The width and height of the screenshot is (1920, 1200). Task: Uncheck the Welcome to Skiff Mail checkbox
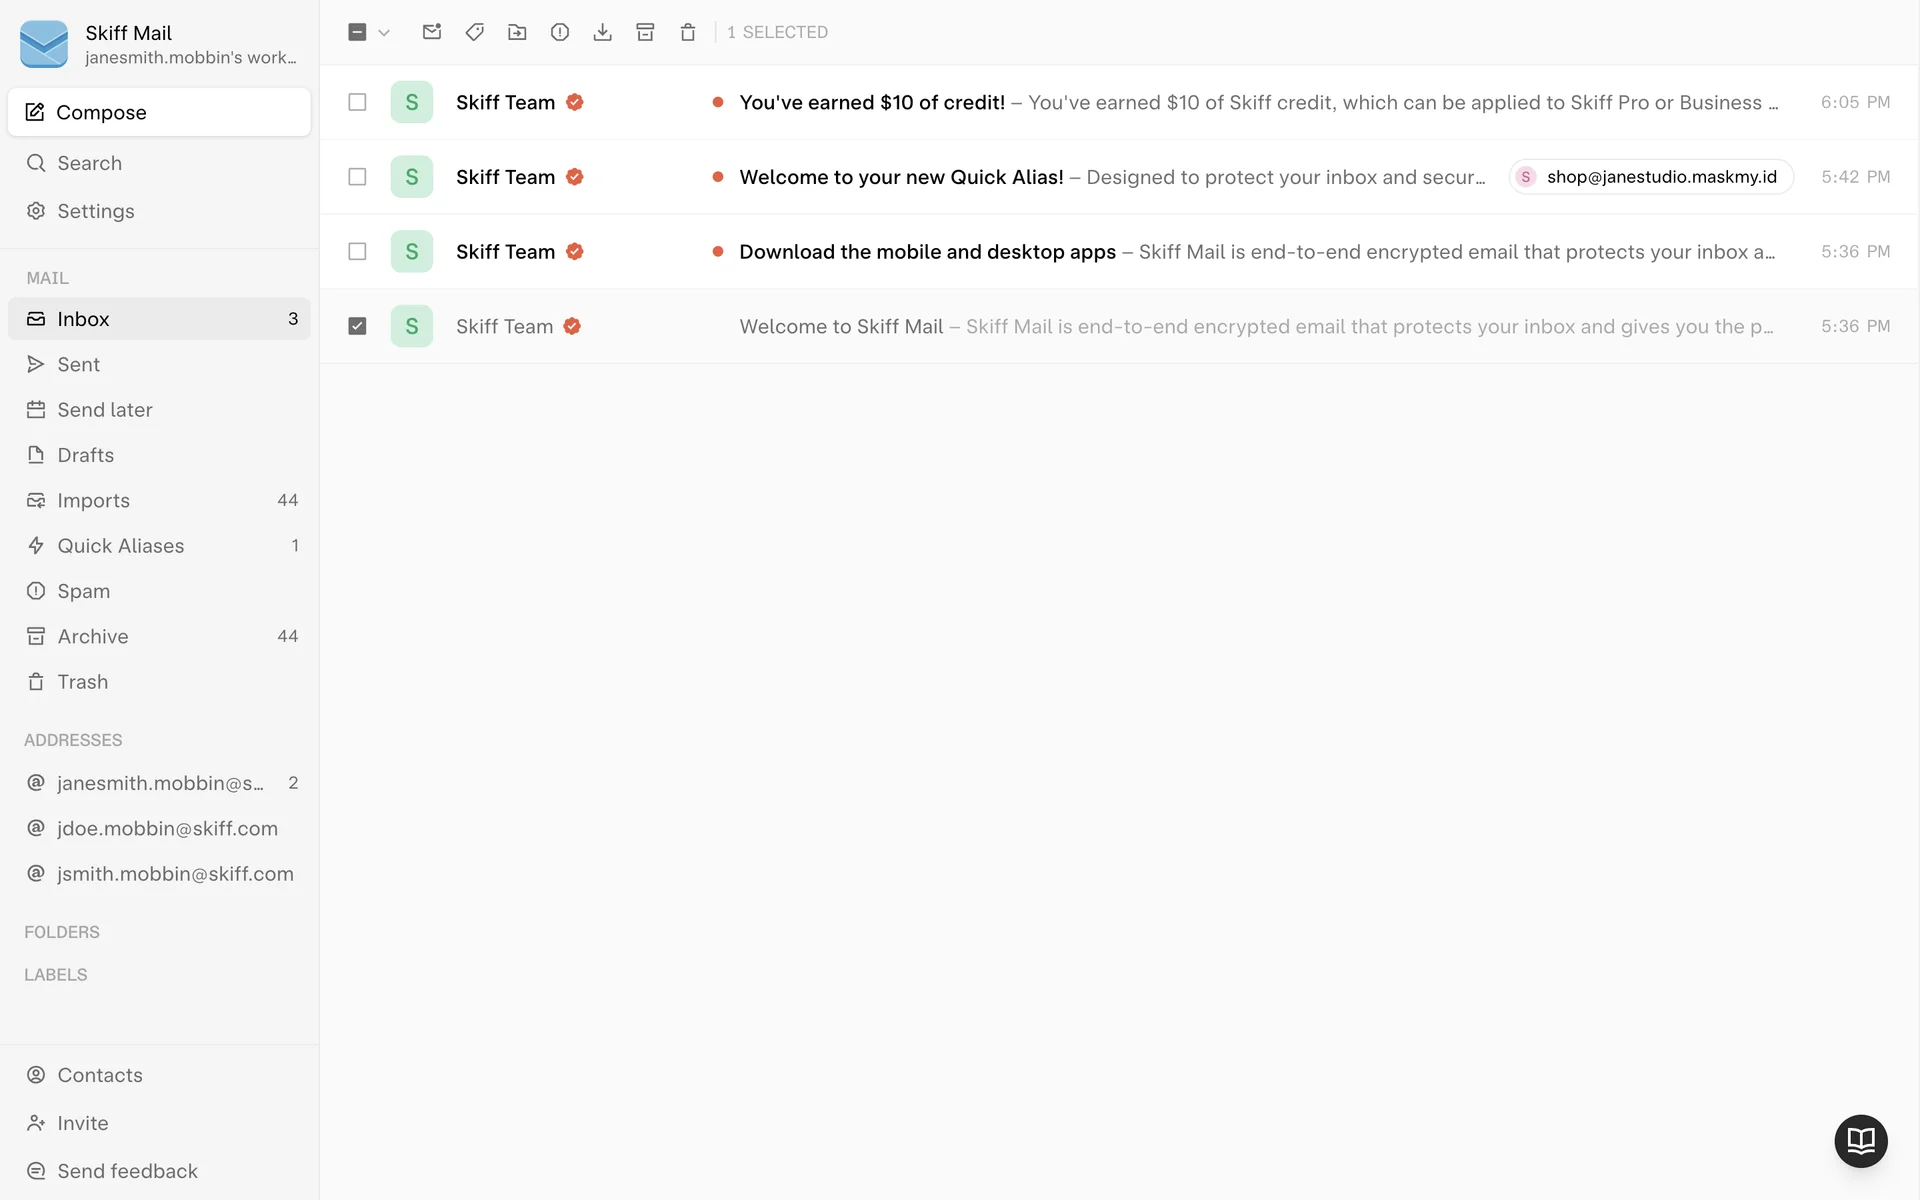357,326
